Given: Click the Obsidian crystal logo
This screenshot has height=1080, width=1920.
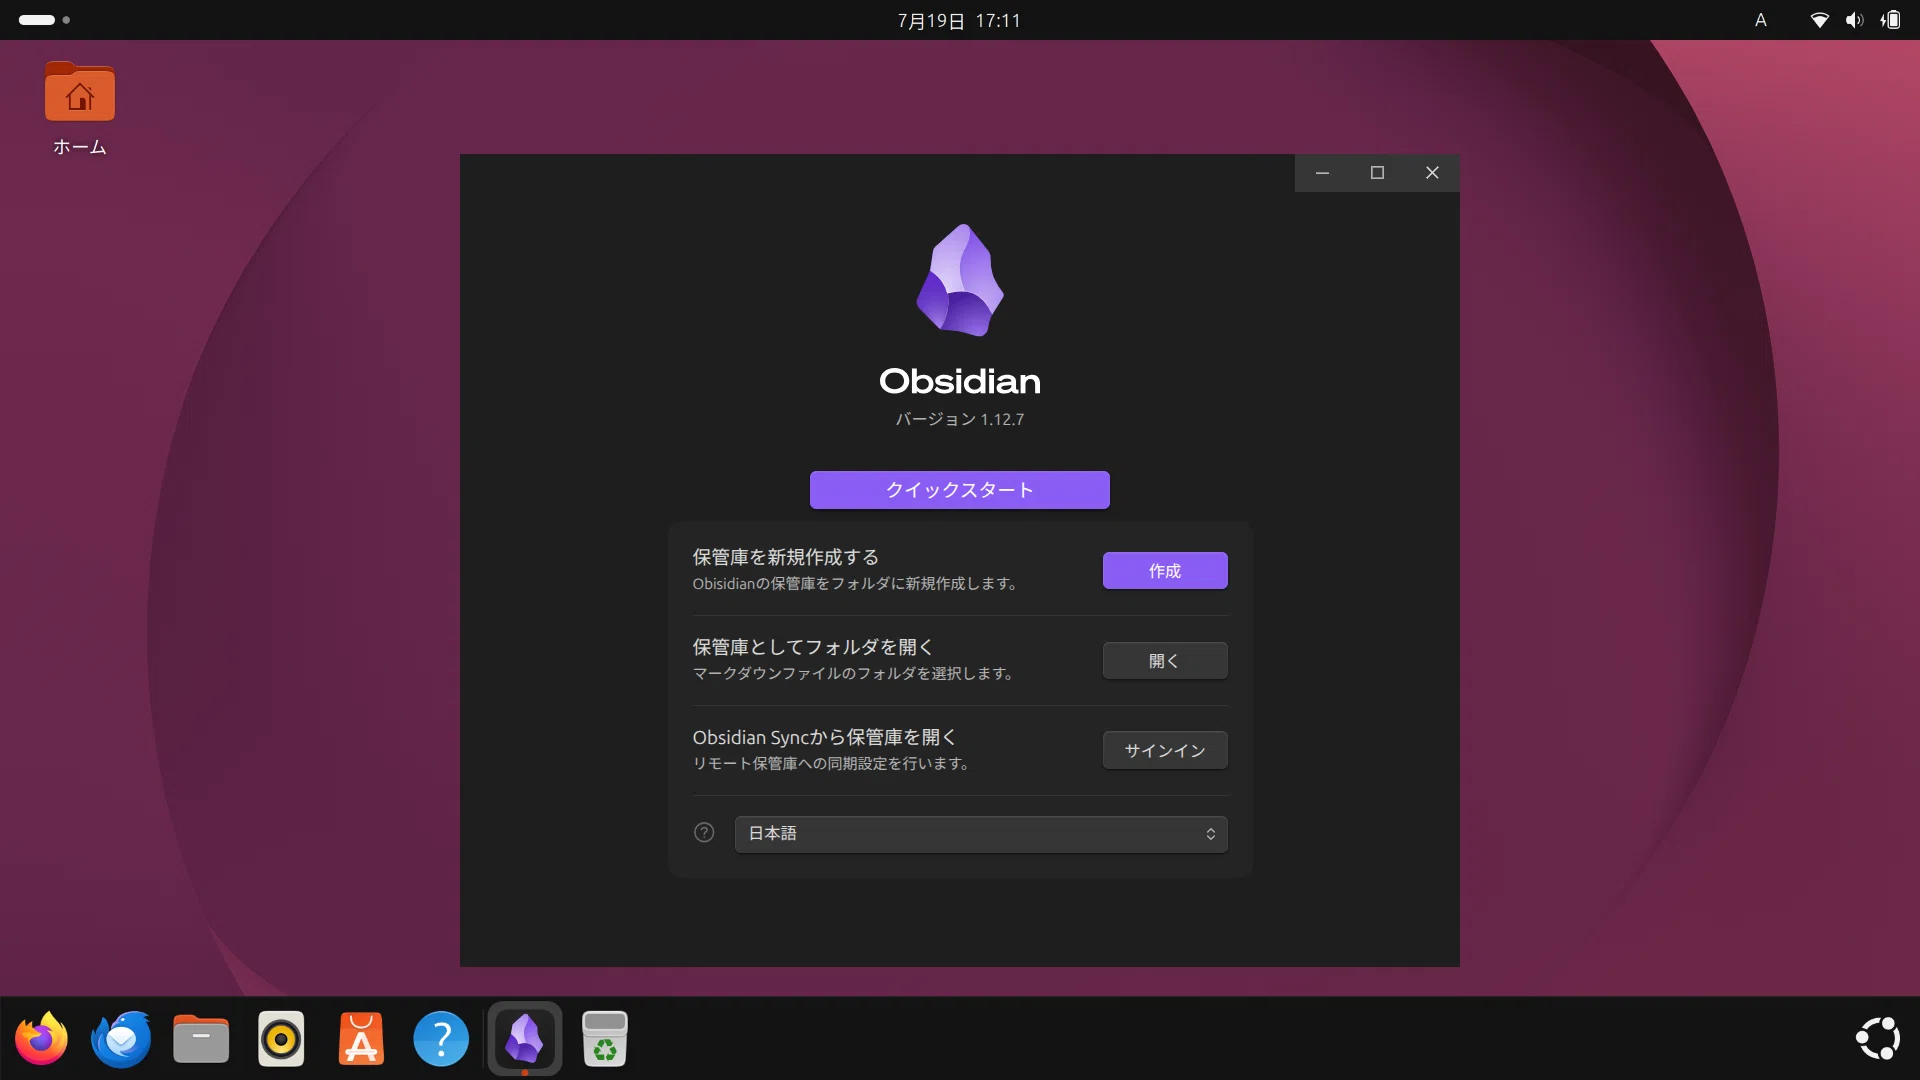Looking at the screenshot, I should coord(960,280).
